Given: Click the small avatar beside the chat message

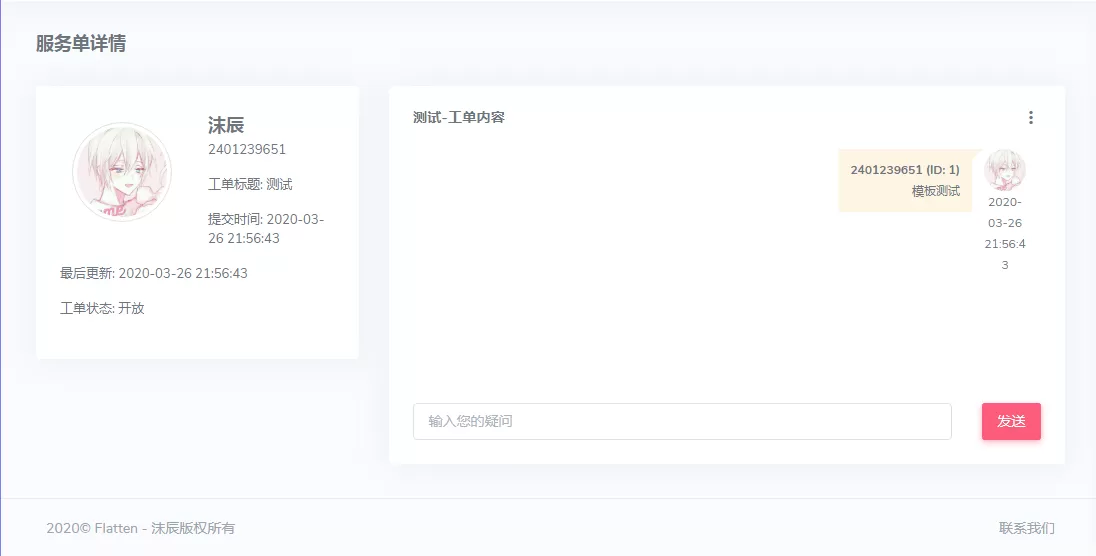Looking at the screenshot, I should tap(1004, 170).
